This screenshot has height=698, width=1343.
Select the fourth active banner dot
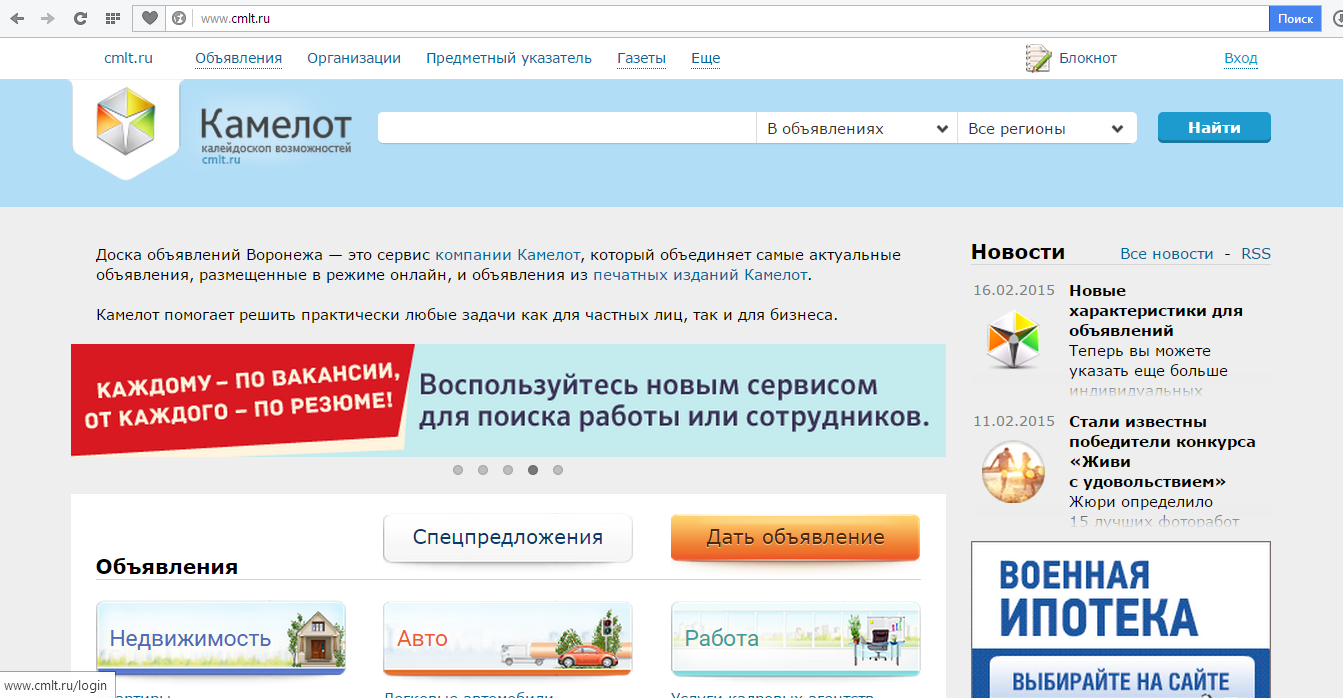[533, 470]
